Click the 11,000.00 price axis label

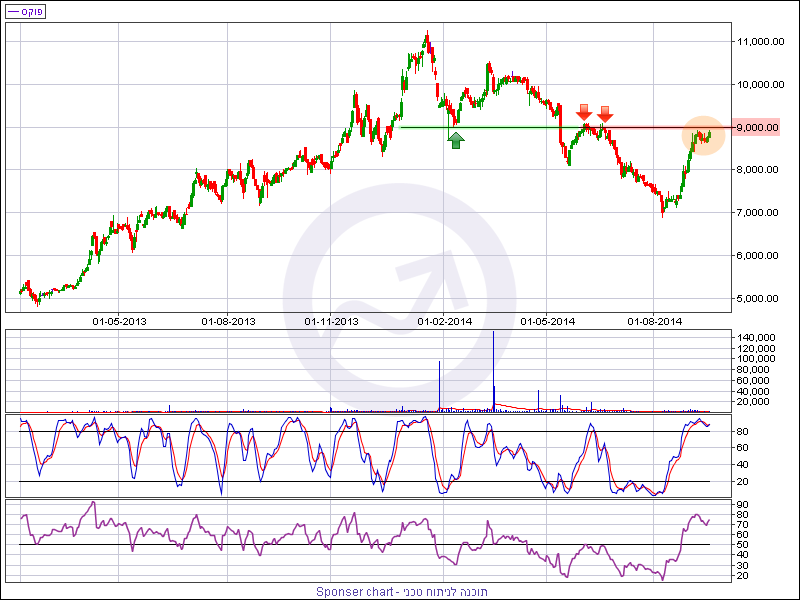757,42
